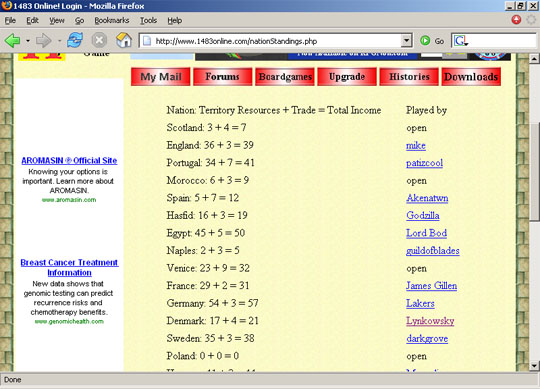Click the Boardgames button
This screenshot has width=540, height=389.
(x=285, y=76)
